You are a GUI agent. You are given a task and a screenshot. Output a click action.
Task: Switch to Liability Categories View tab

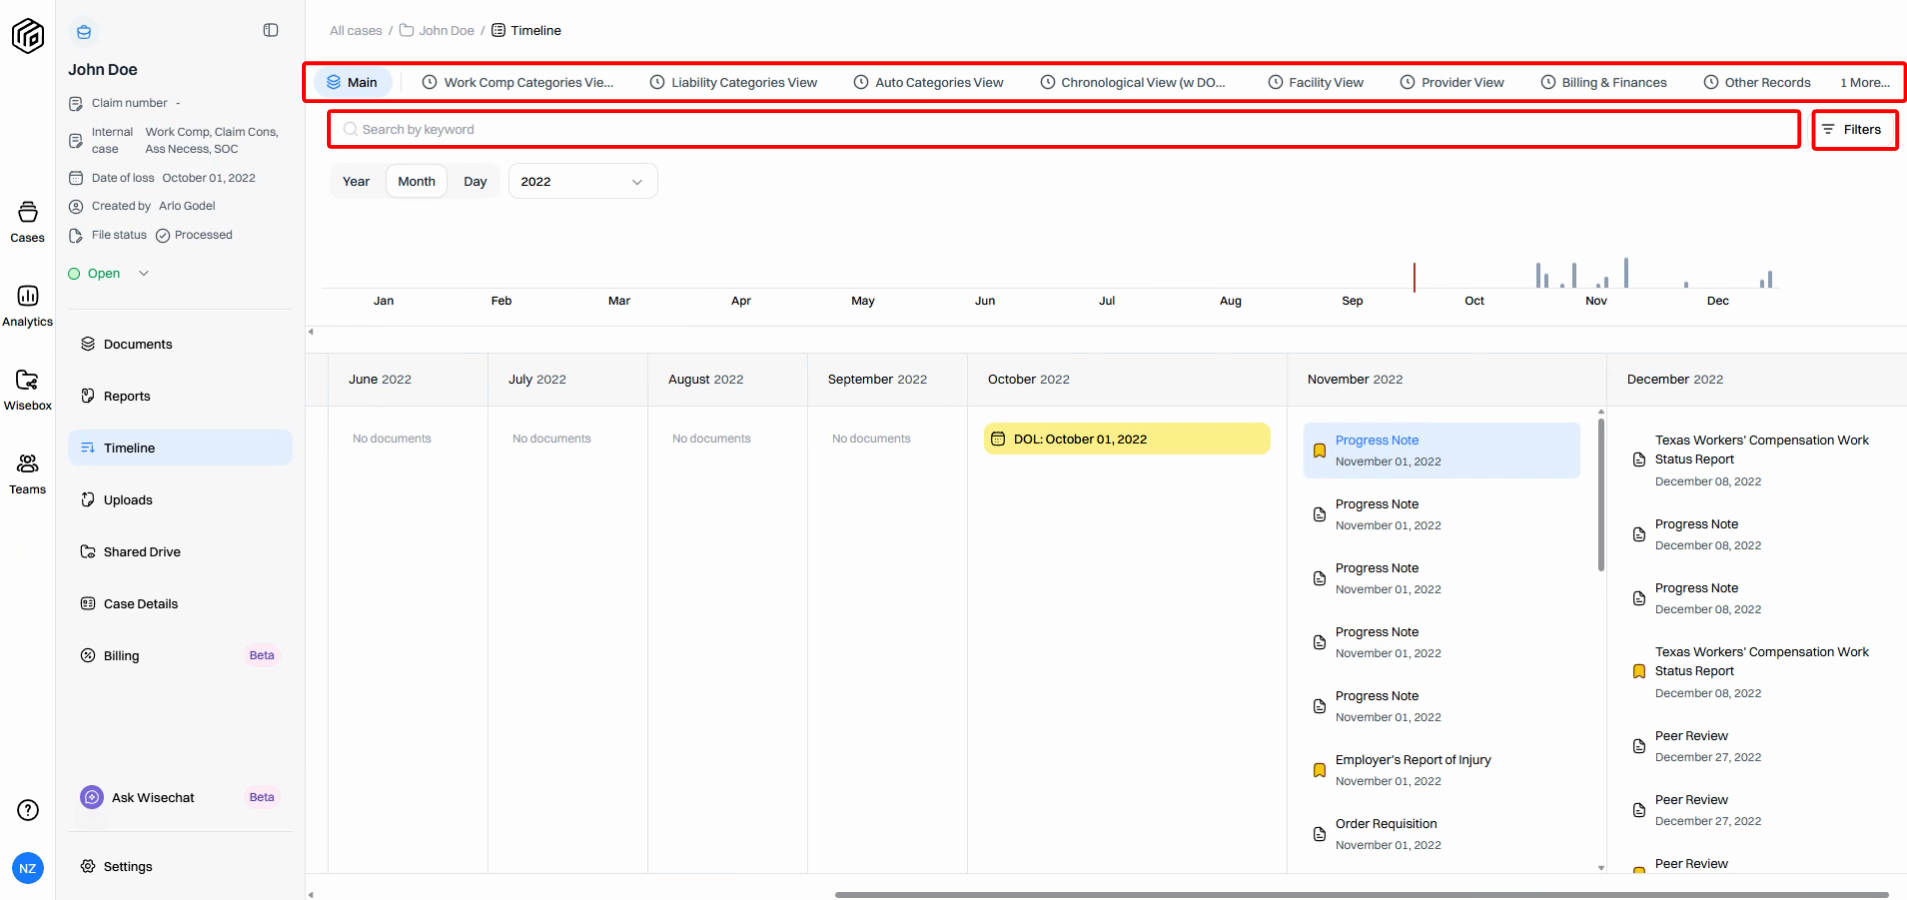point(733,82)
